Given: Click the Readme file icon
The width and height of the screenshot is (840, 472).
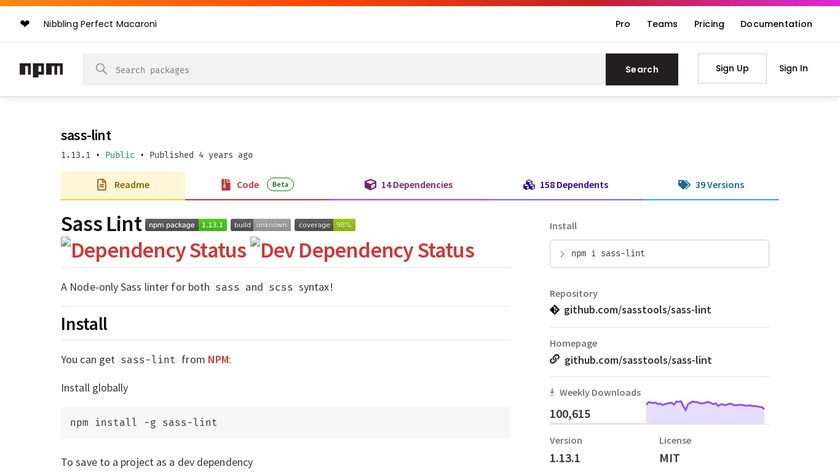Looking at the screenshot, I should [101, 185].
